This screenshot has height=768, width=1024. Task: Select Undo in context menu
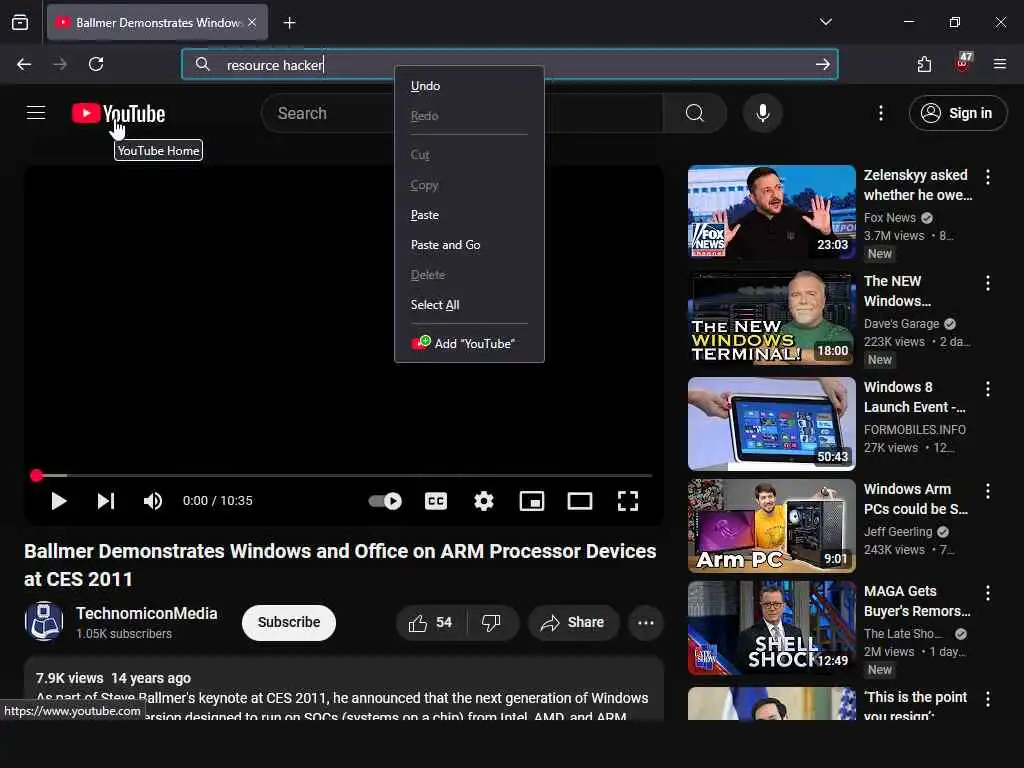coord(470,86)
